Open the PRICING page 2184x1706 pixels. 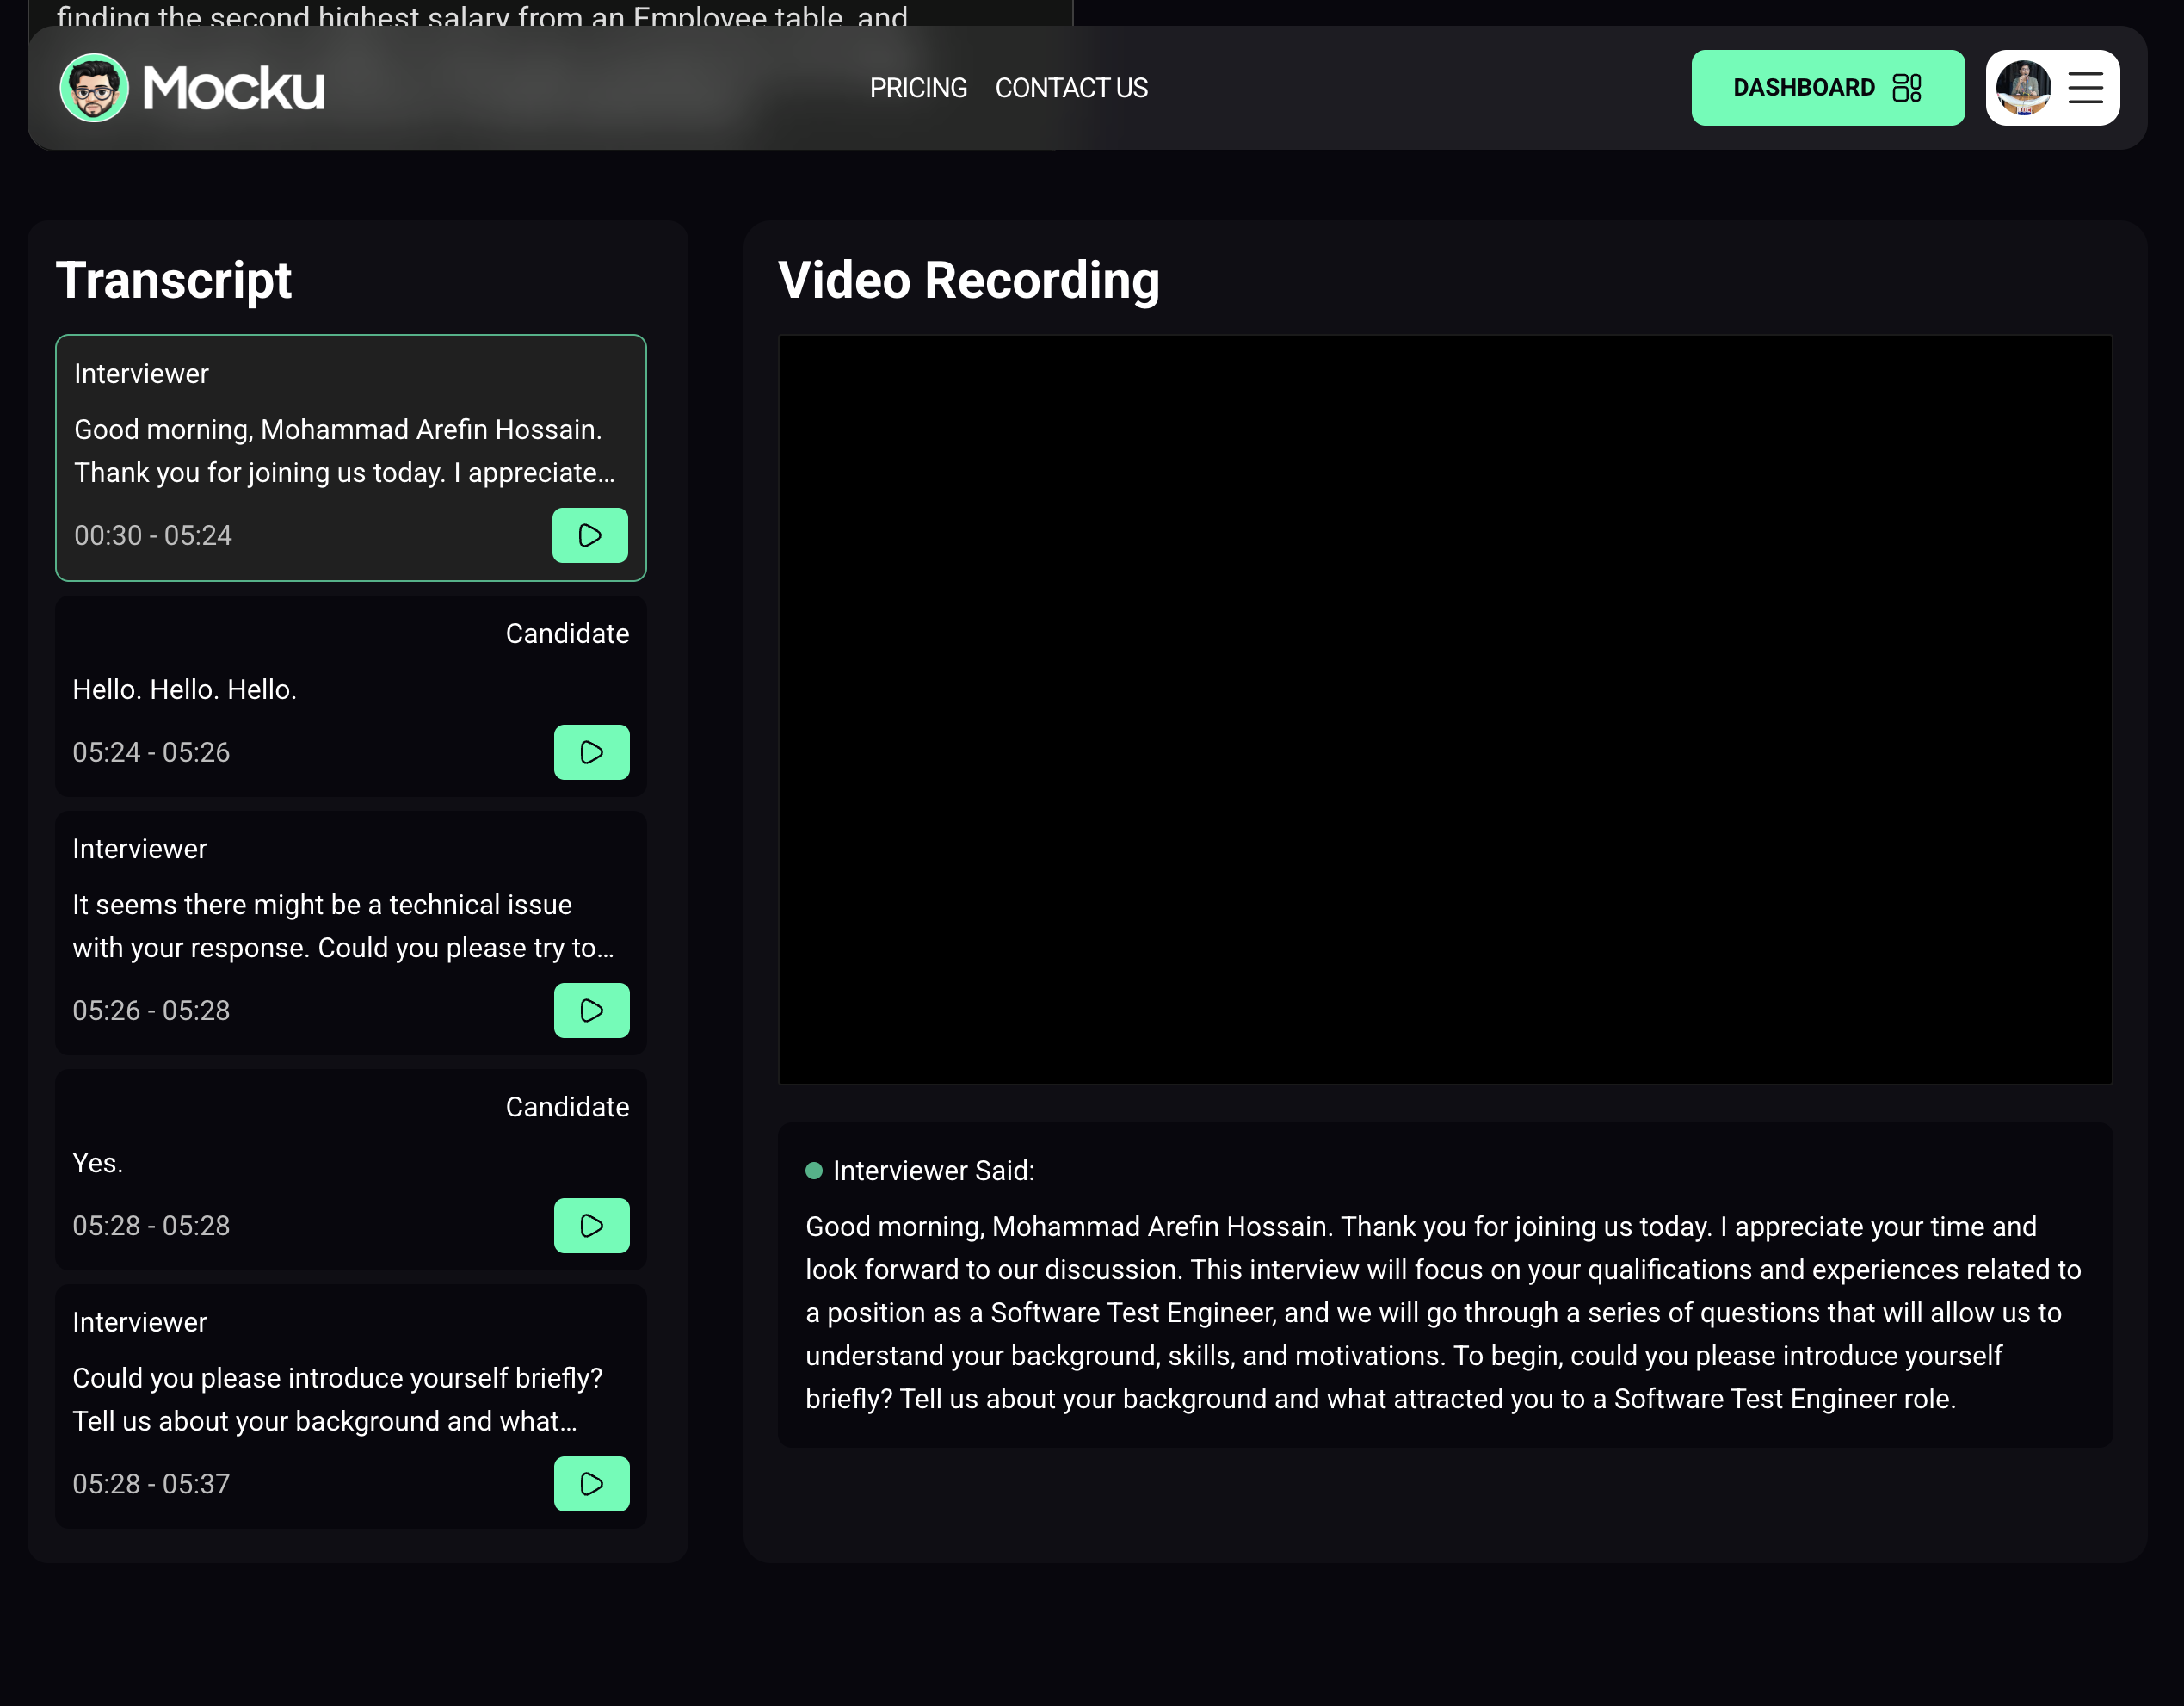pyautogui.click(x=918, y=88)
